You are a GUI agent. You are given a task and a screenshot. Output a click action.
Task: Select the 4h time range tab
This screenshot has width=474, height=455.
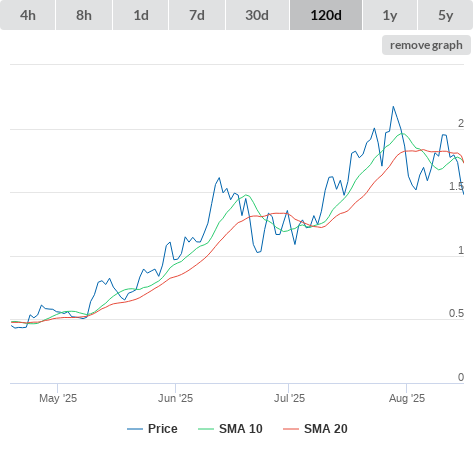pos(28,15)
